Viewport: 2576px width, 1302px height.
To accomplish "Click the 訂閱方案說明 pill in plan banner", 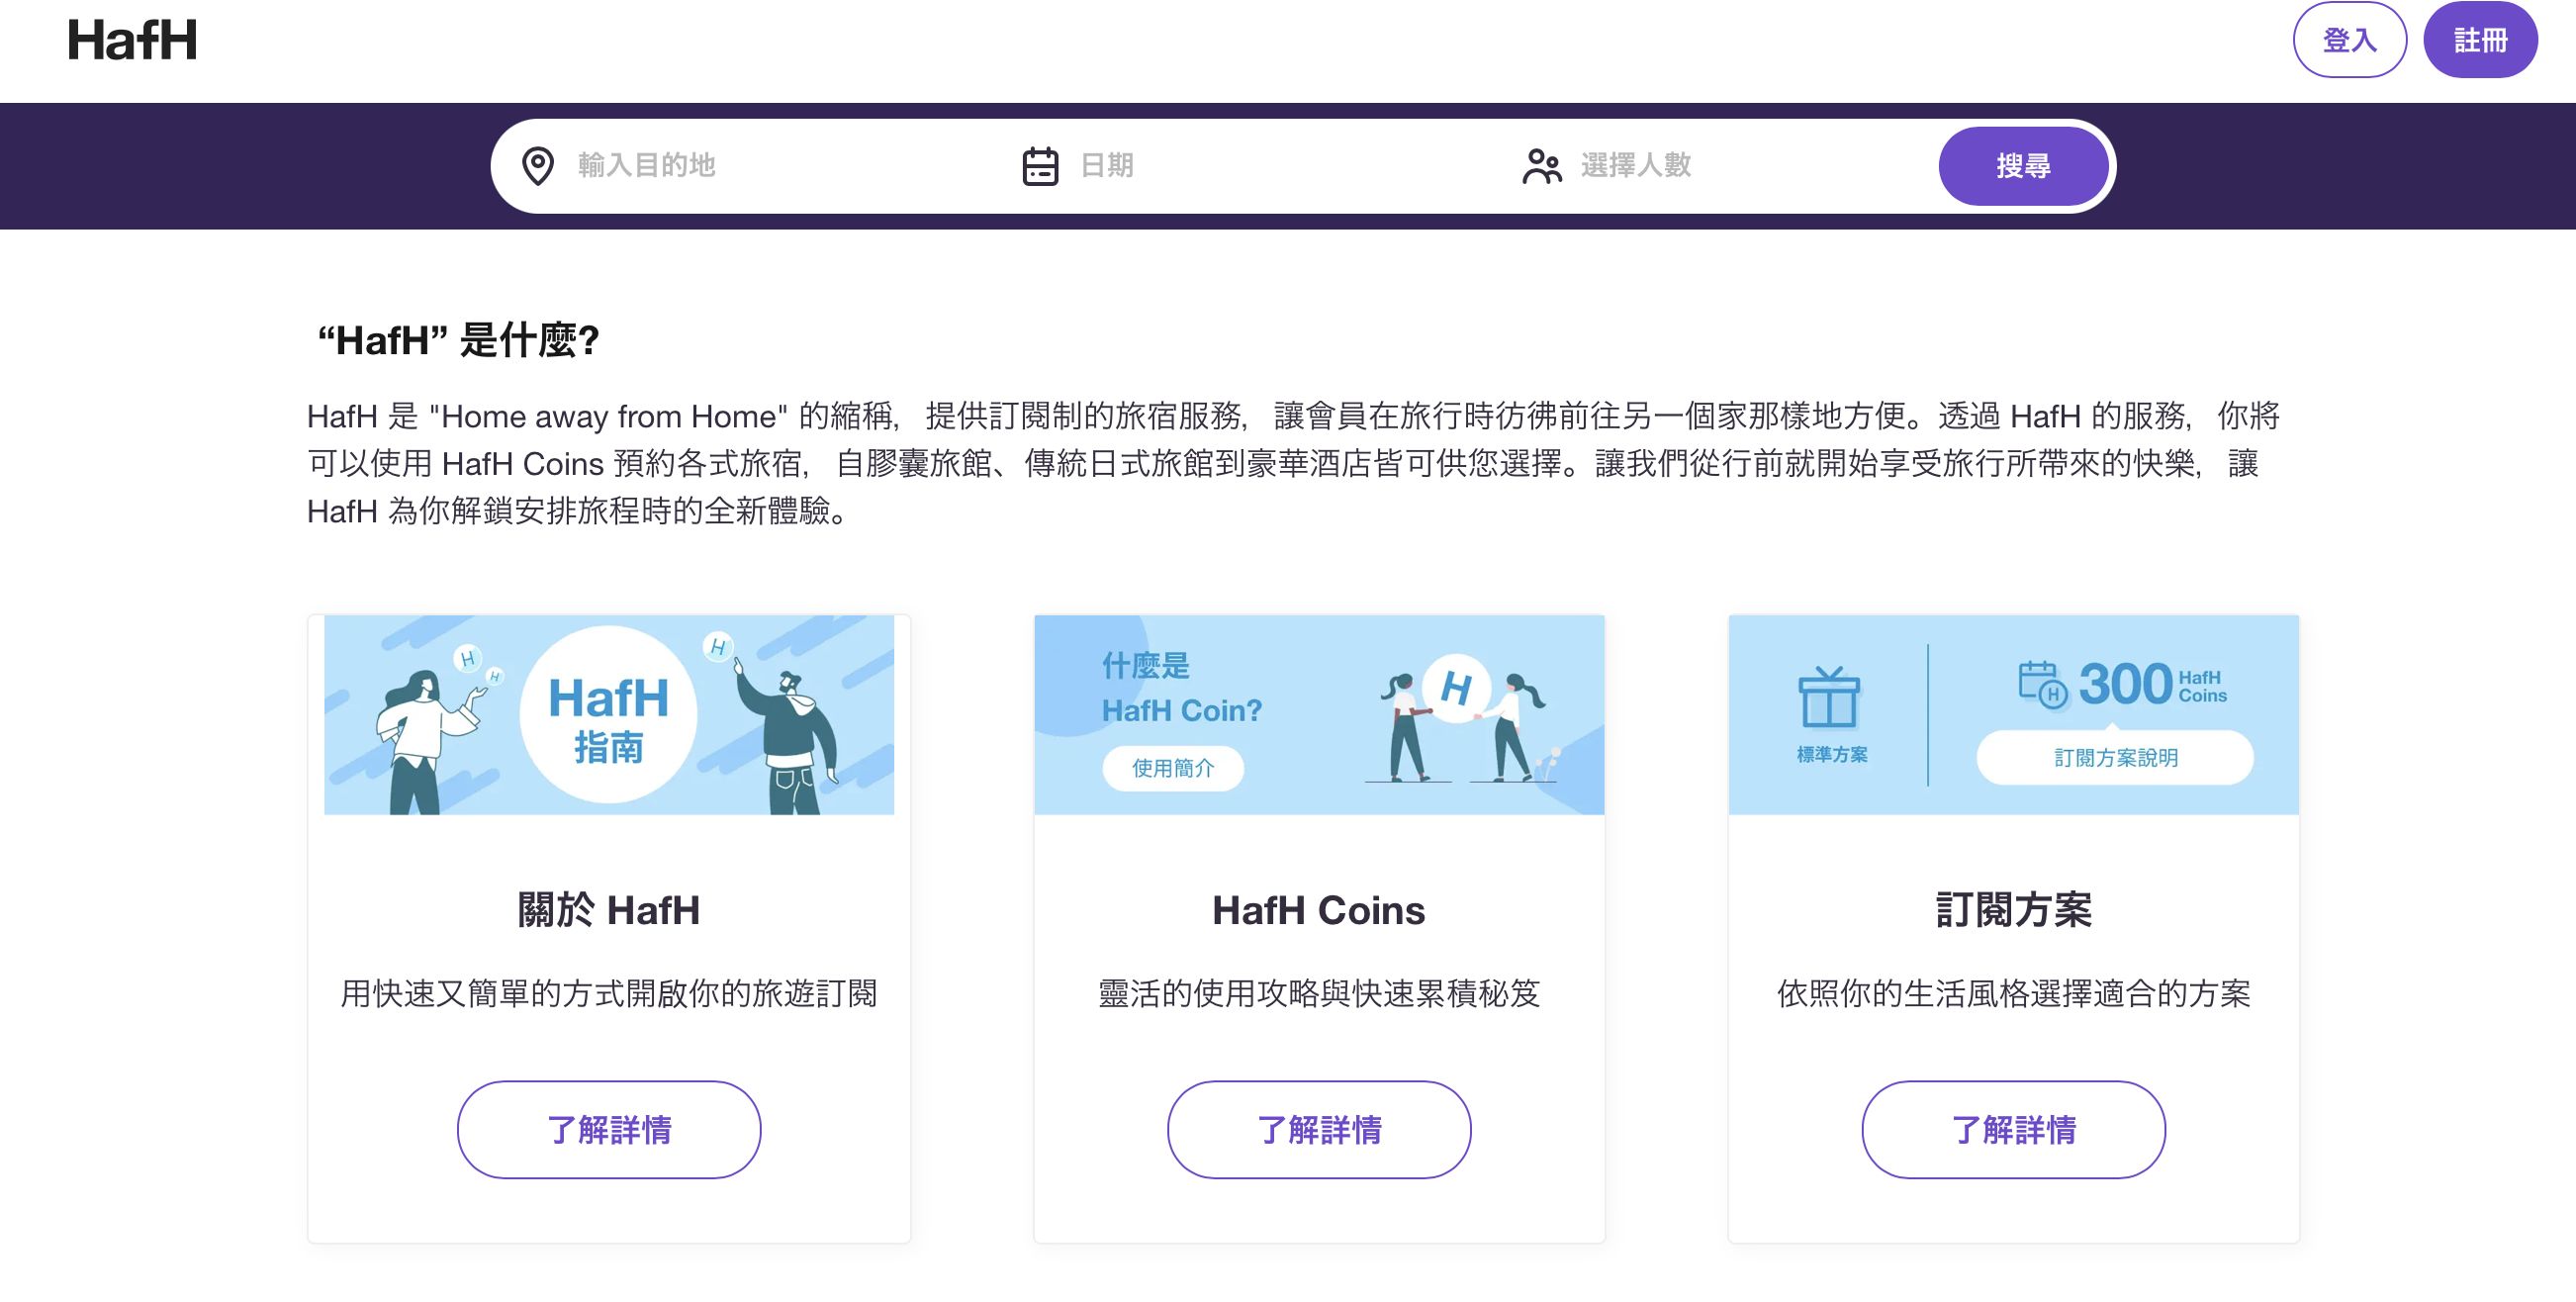I will tap(2115, 757).
